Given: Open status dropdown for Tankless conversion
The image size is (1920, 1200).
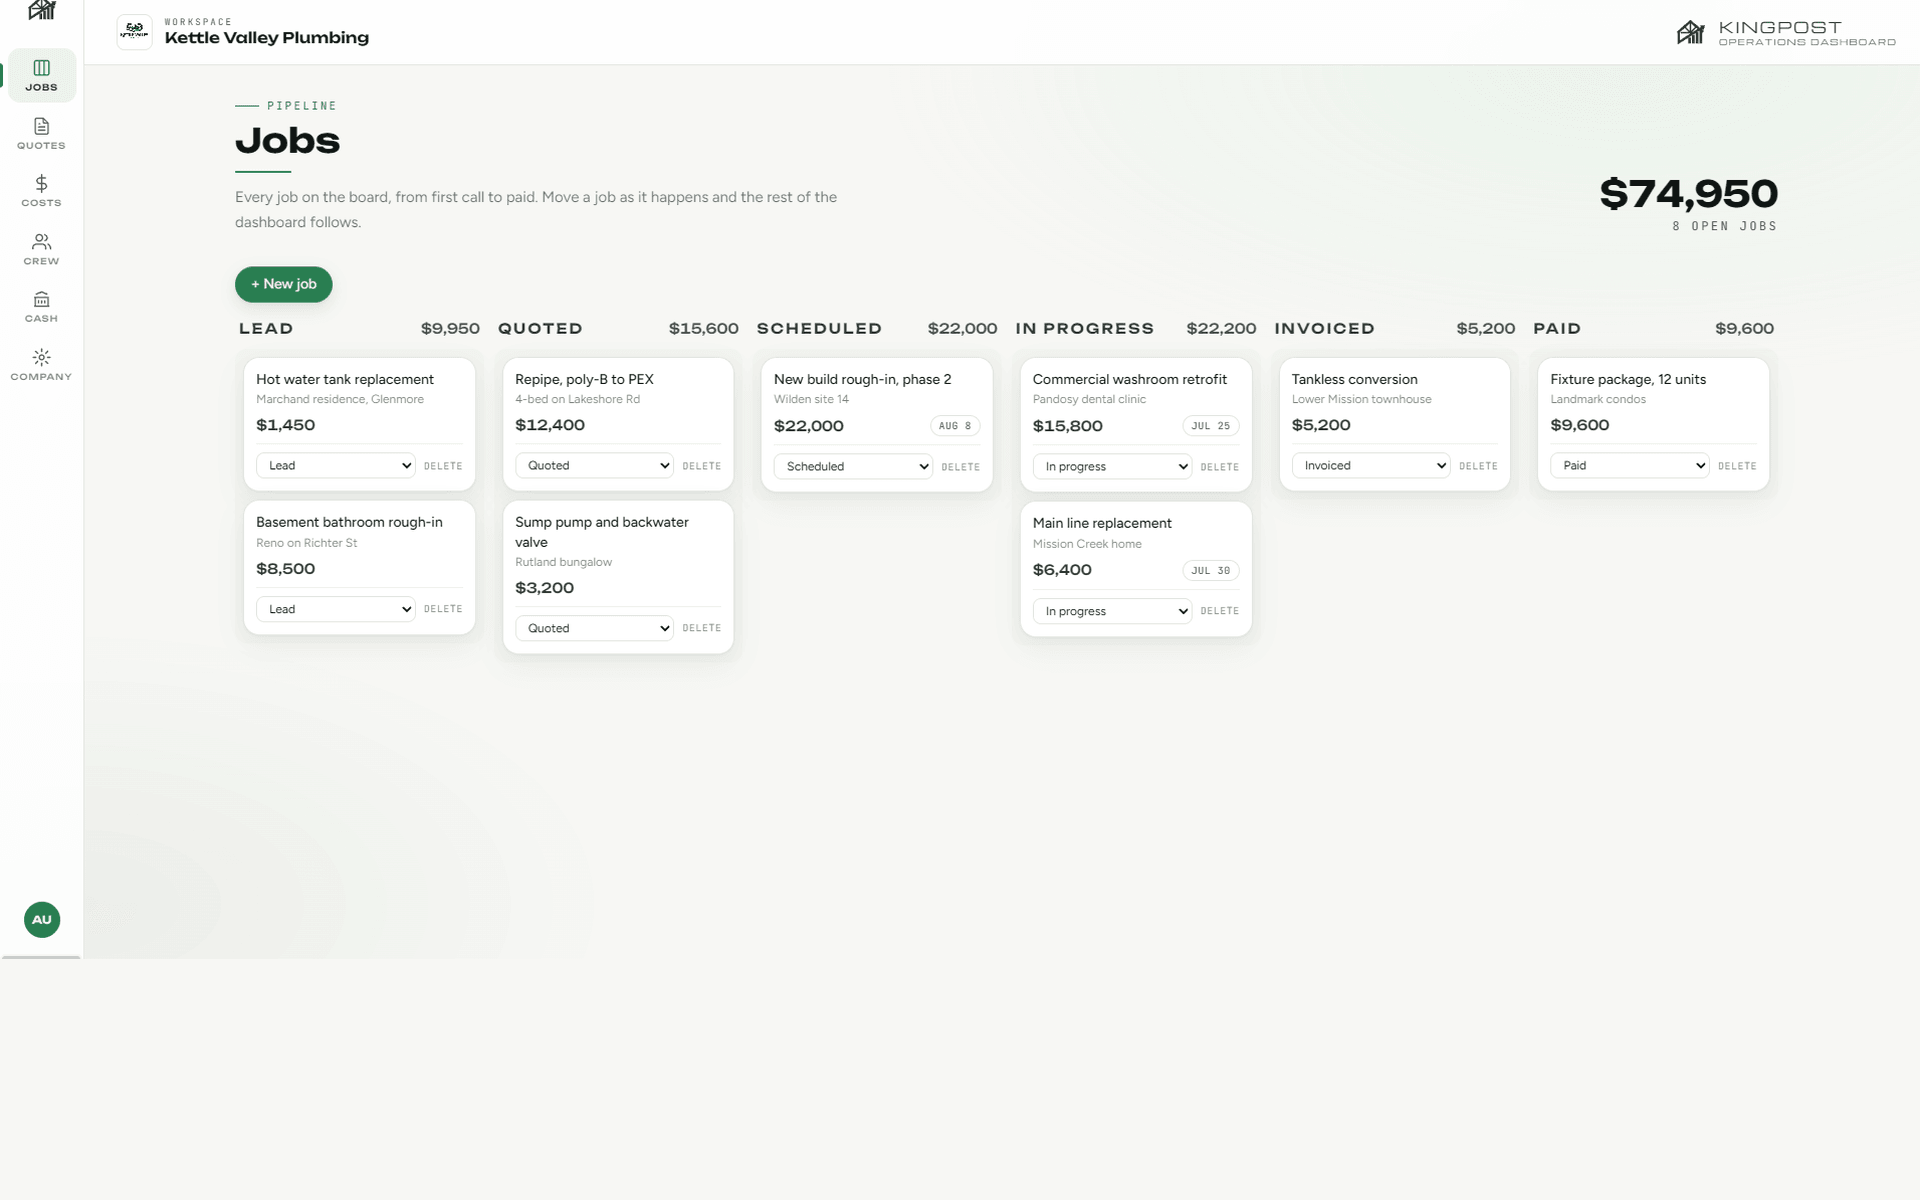Looking at the screenshot, I should tap(1371, 466).
